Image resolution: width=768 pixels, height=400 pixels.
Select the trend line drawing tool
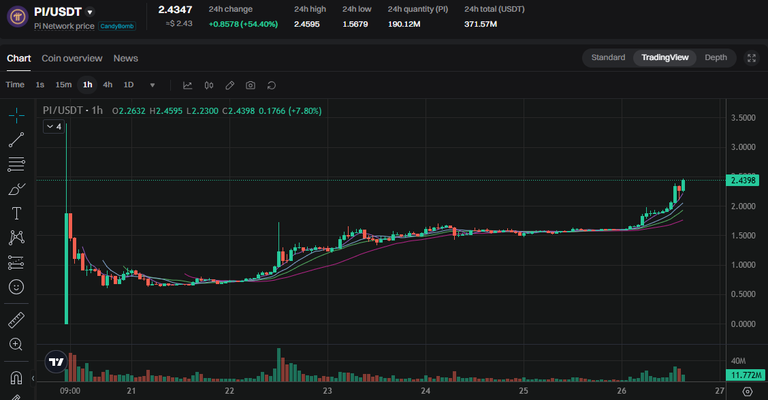16,140
